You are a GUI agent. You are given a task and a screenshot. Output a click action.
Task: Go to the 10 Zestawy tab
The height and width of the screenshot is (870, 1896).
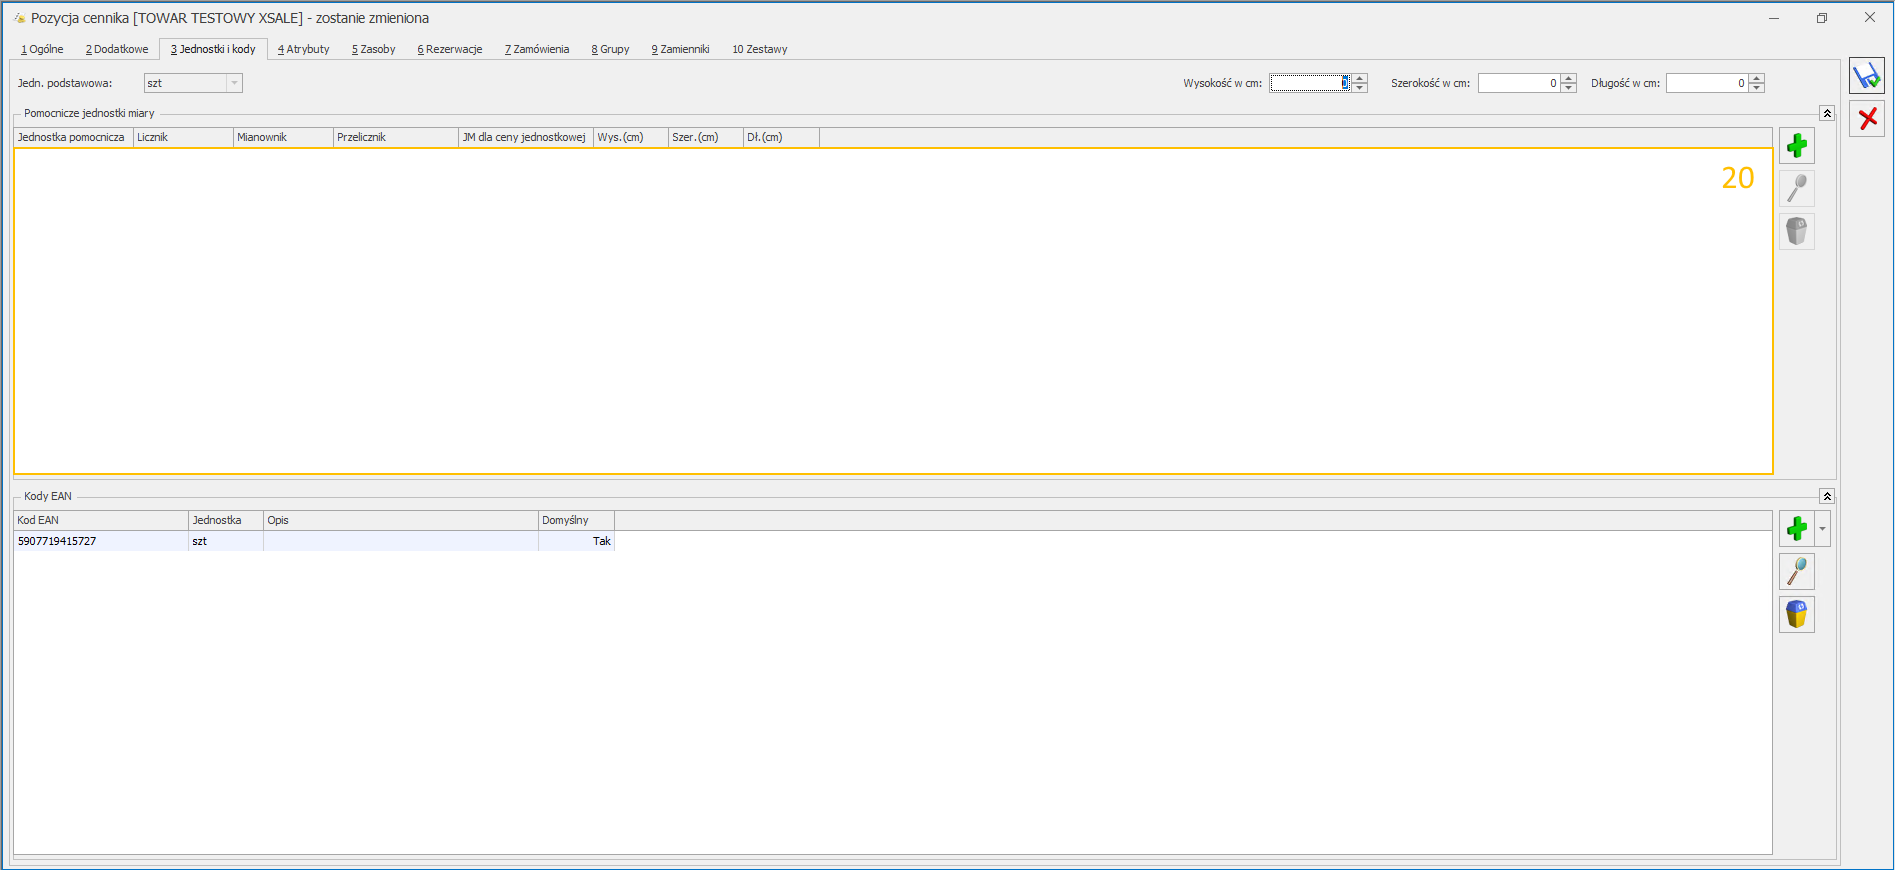759,49
